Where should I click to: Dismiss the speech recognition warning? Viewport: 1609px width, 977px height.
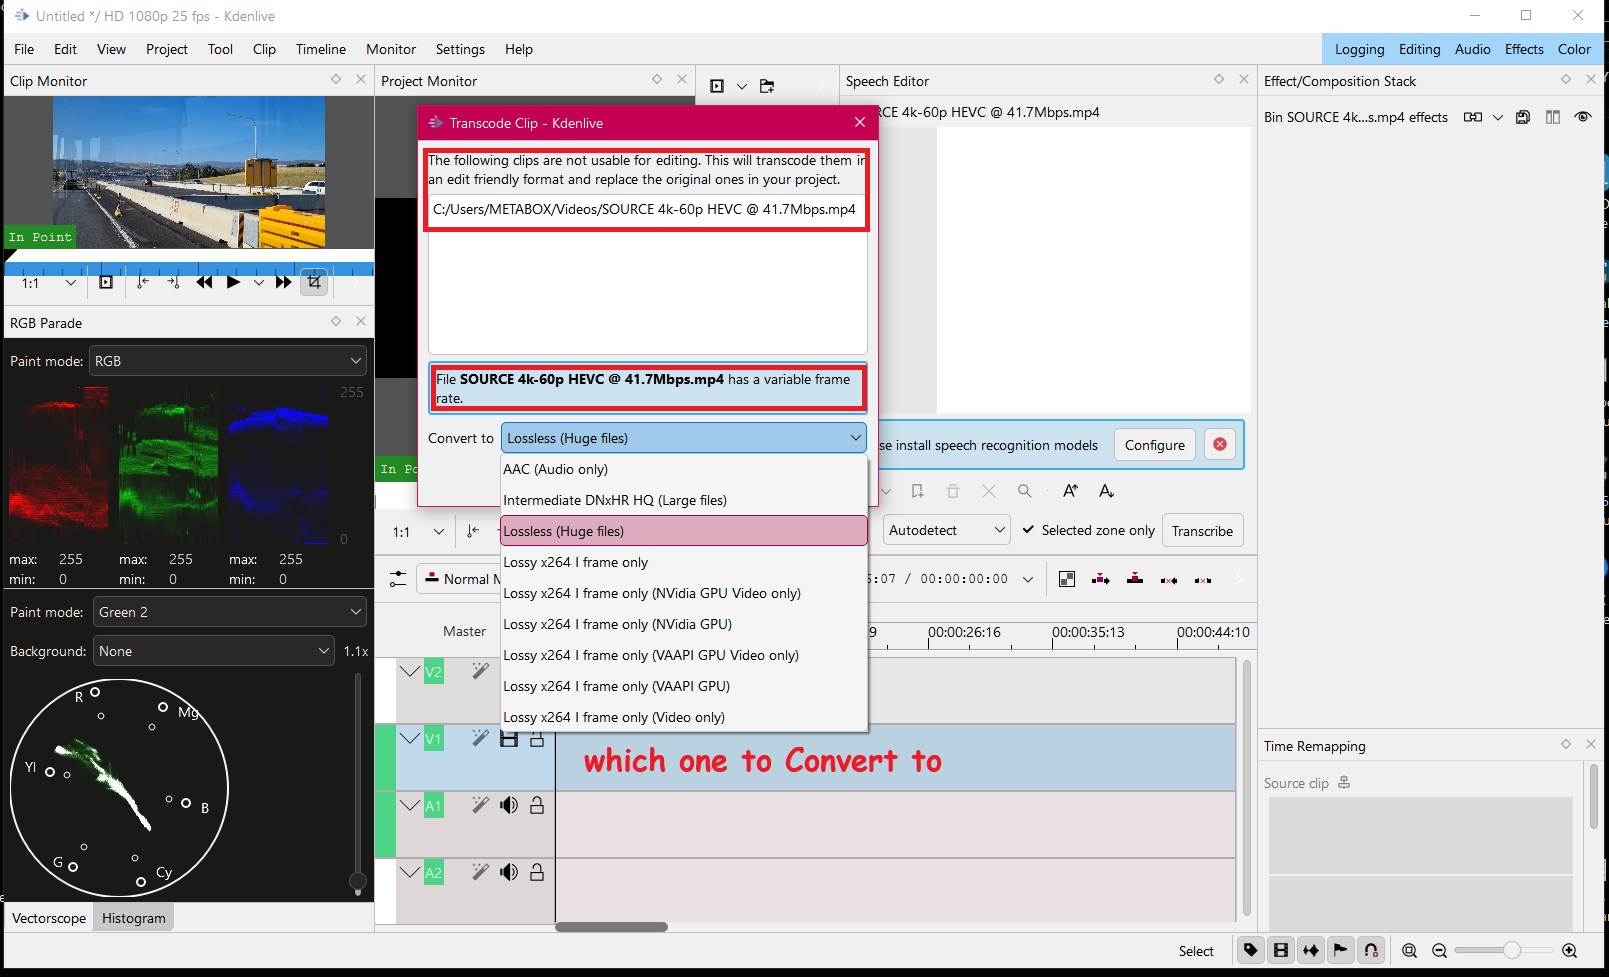click(x=1220, y=444)
